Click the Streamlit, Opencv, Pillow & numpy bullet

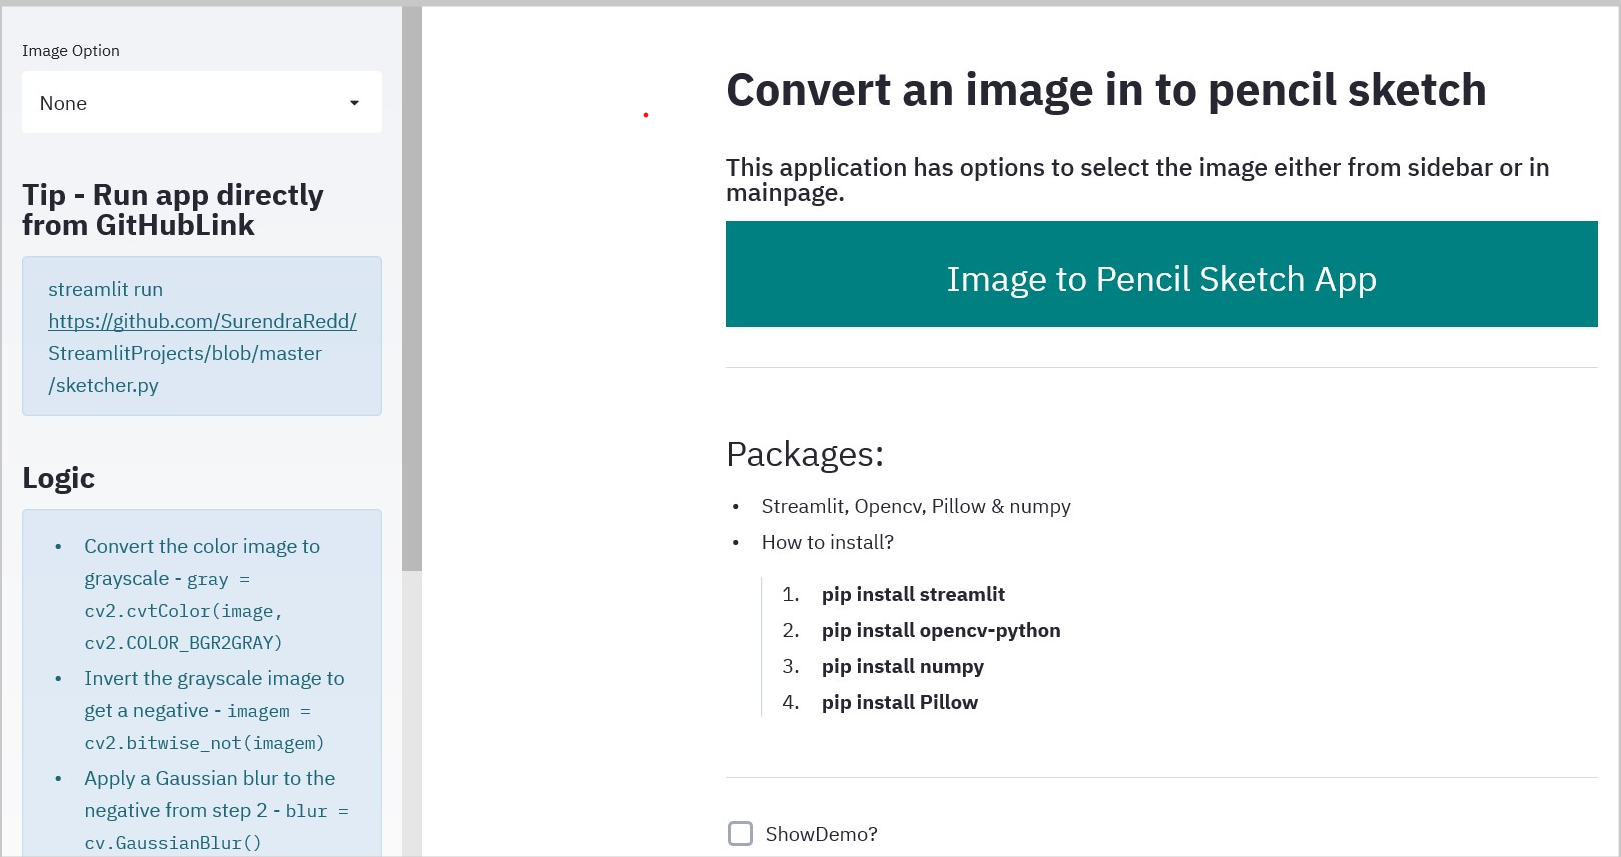click(x=915, y=506)
